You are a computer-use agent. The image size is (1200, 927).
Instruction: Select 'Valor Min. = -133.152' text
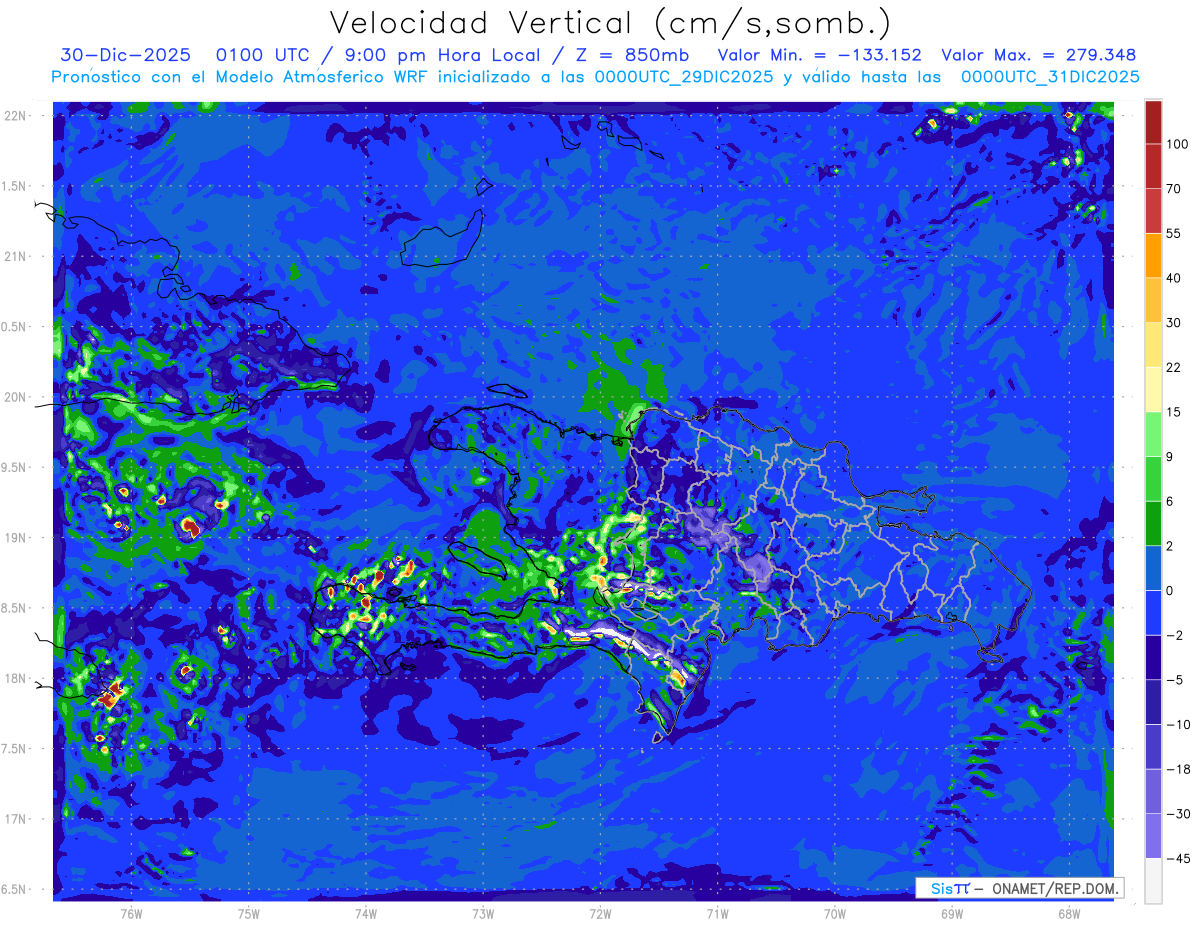(820, 55)
